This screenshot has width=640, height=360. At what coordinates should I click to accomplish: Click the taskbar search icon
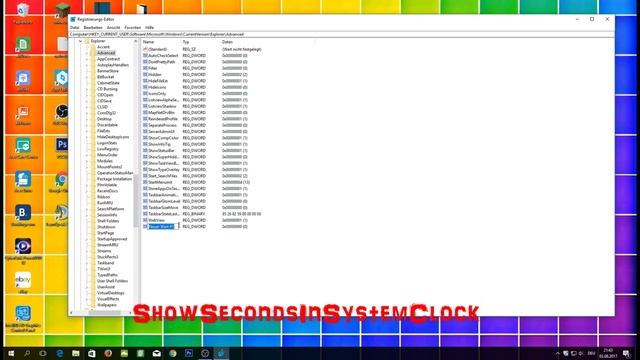(27, 353)
